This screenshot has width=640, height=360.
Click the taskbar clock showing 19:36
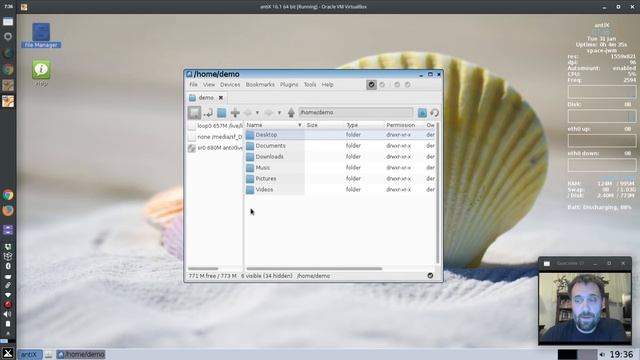(x=622, y=354)
